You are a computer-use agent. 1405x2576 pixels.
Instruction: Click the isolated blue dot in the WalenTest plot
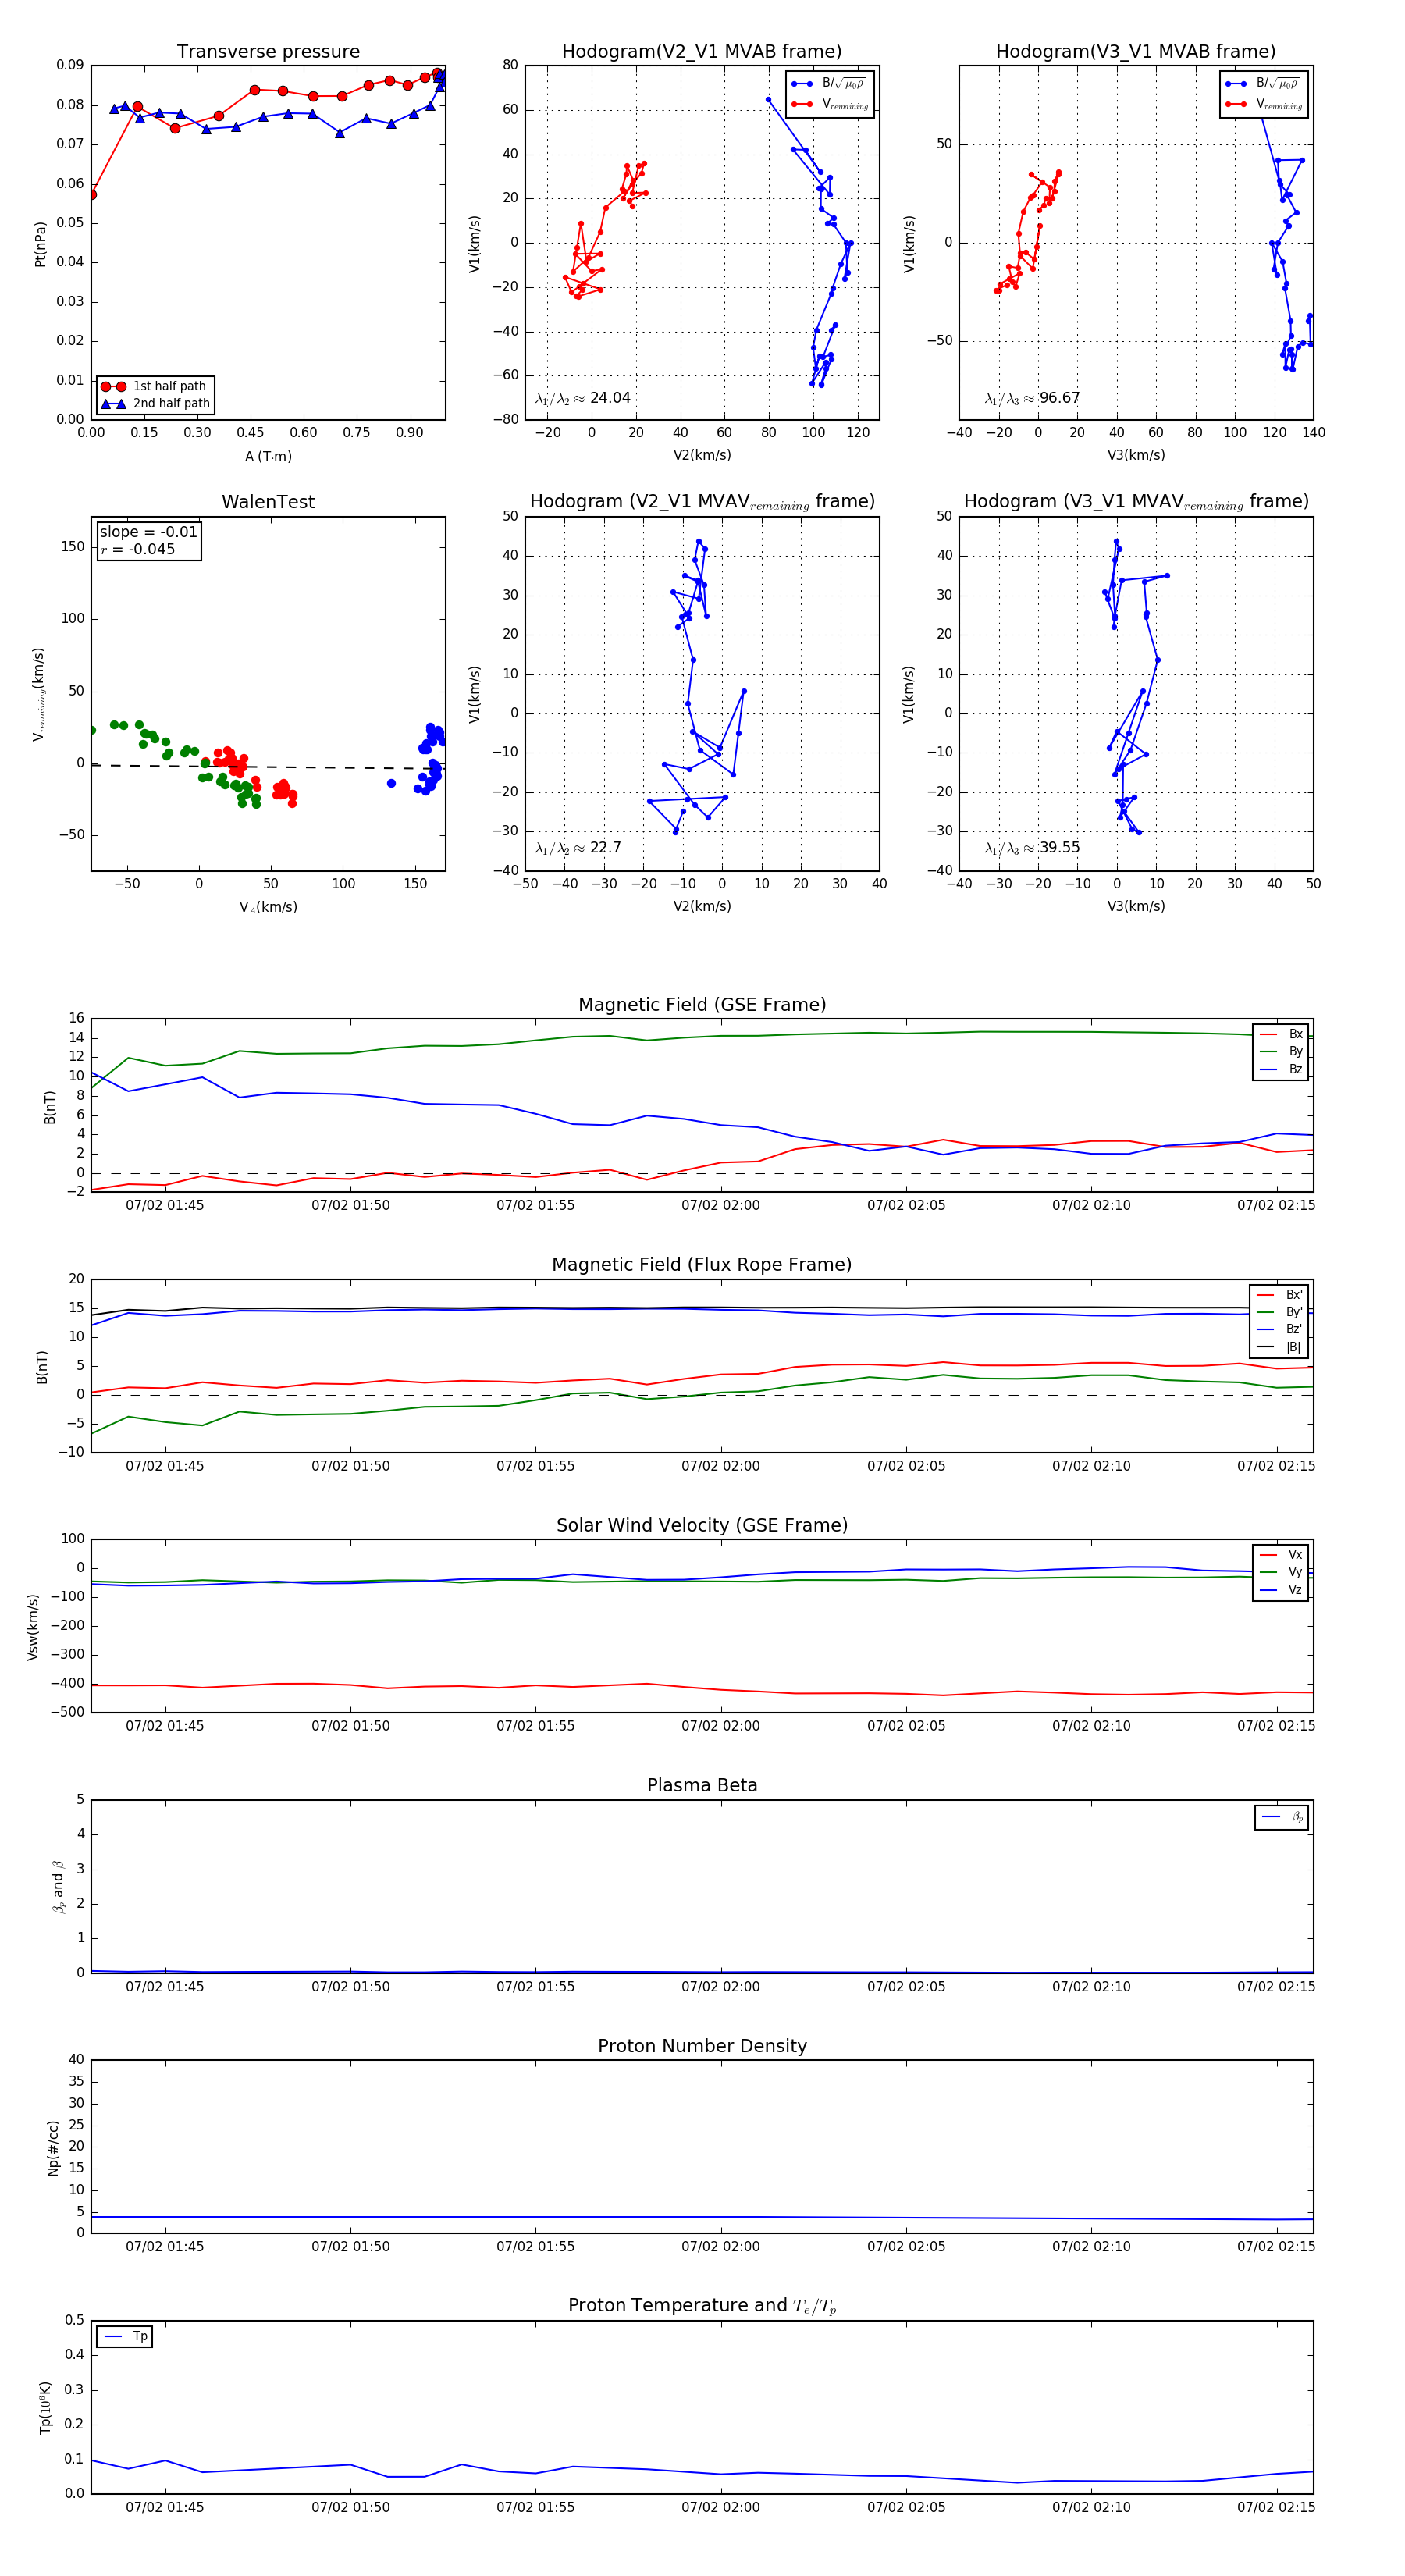click(391, 783)
